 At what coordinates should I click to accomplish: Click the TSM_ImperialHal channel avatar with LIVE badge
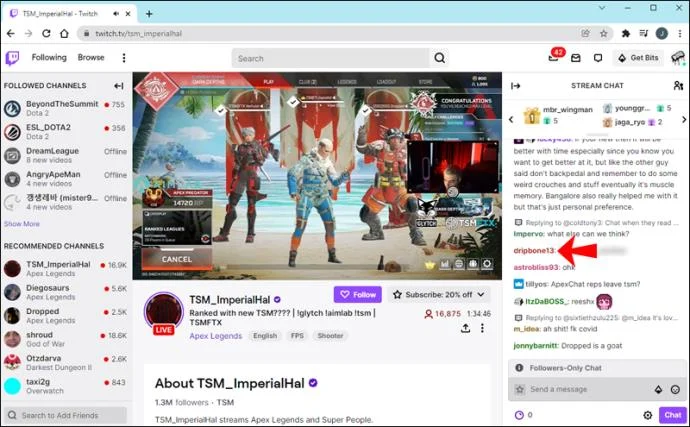(163, 313)
